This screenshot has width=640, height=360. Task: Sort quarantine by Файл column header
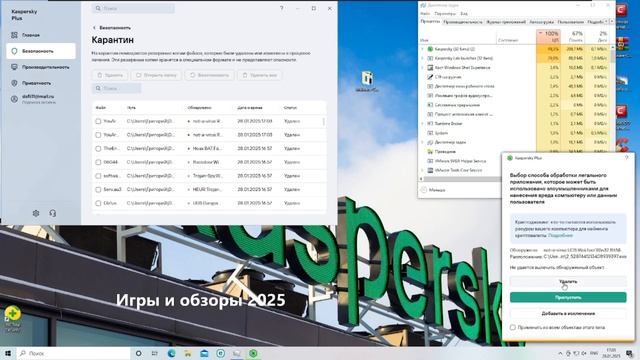coord(100,108)
